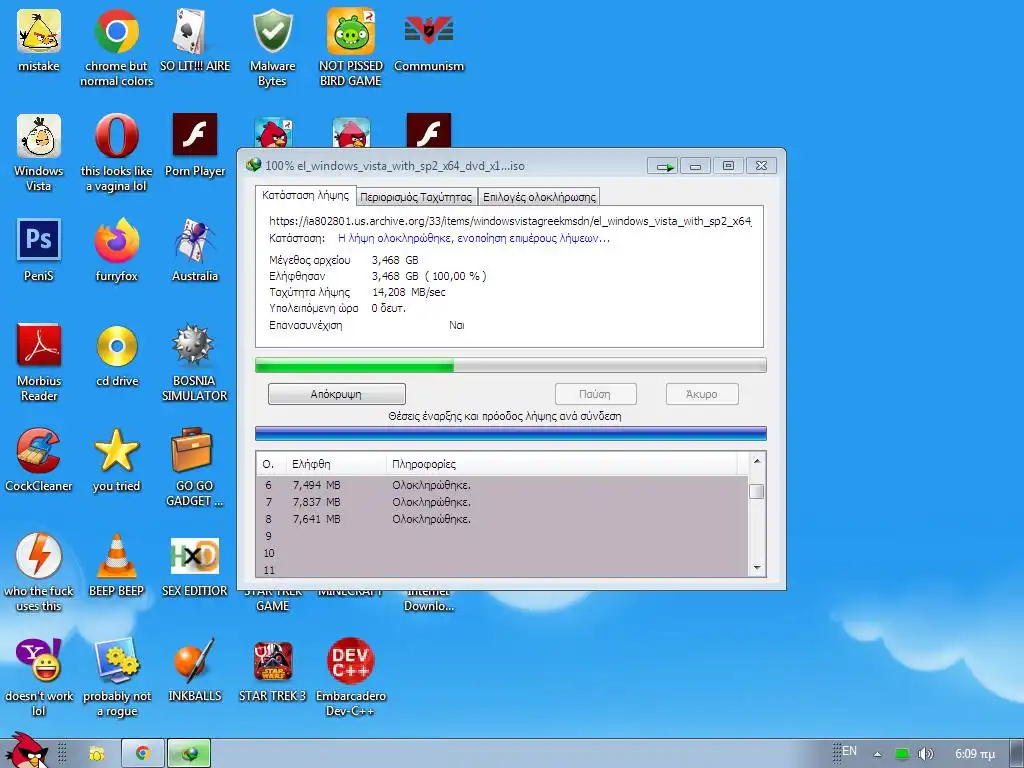1024x768 pixels.
Task: Open the 'mistake' Angry Birds desktop icon
Action: [39, 40]
